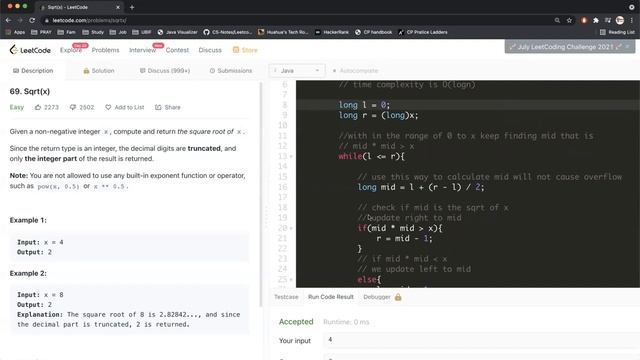This screenshot has width=640, height=360.
Task: Open the PRAY bookmark folder
Action: pos(41,32)
